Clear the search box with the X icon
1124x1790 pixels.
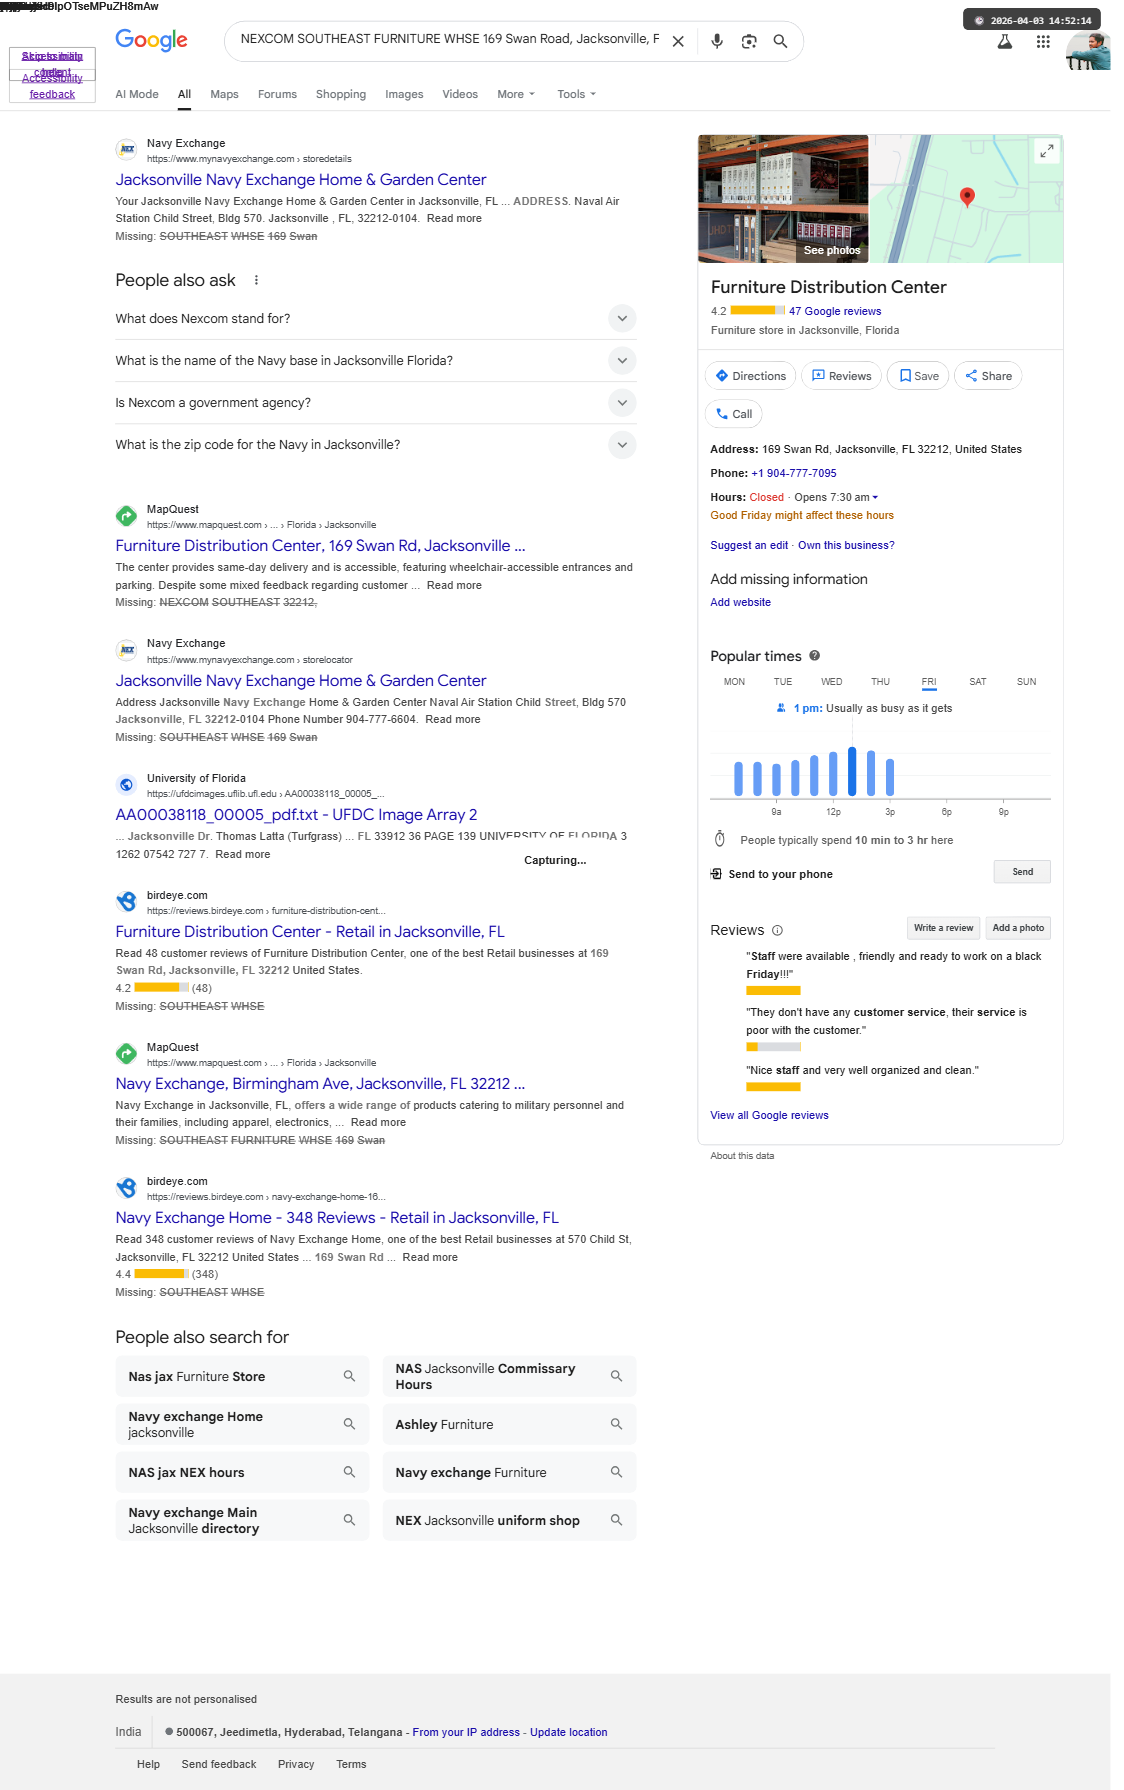pos(678,41)
